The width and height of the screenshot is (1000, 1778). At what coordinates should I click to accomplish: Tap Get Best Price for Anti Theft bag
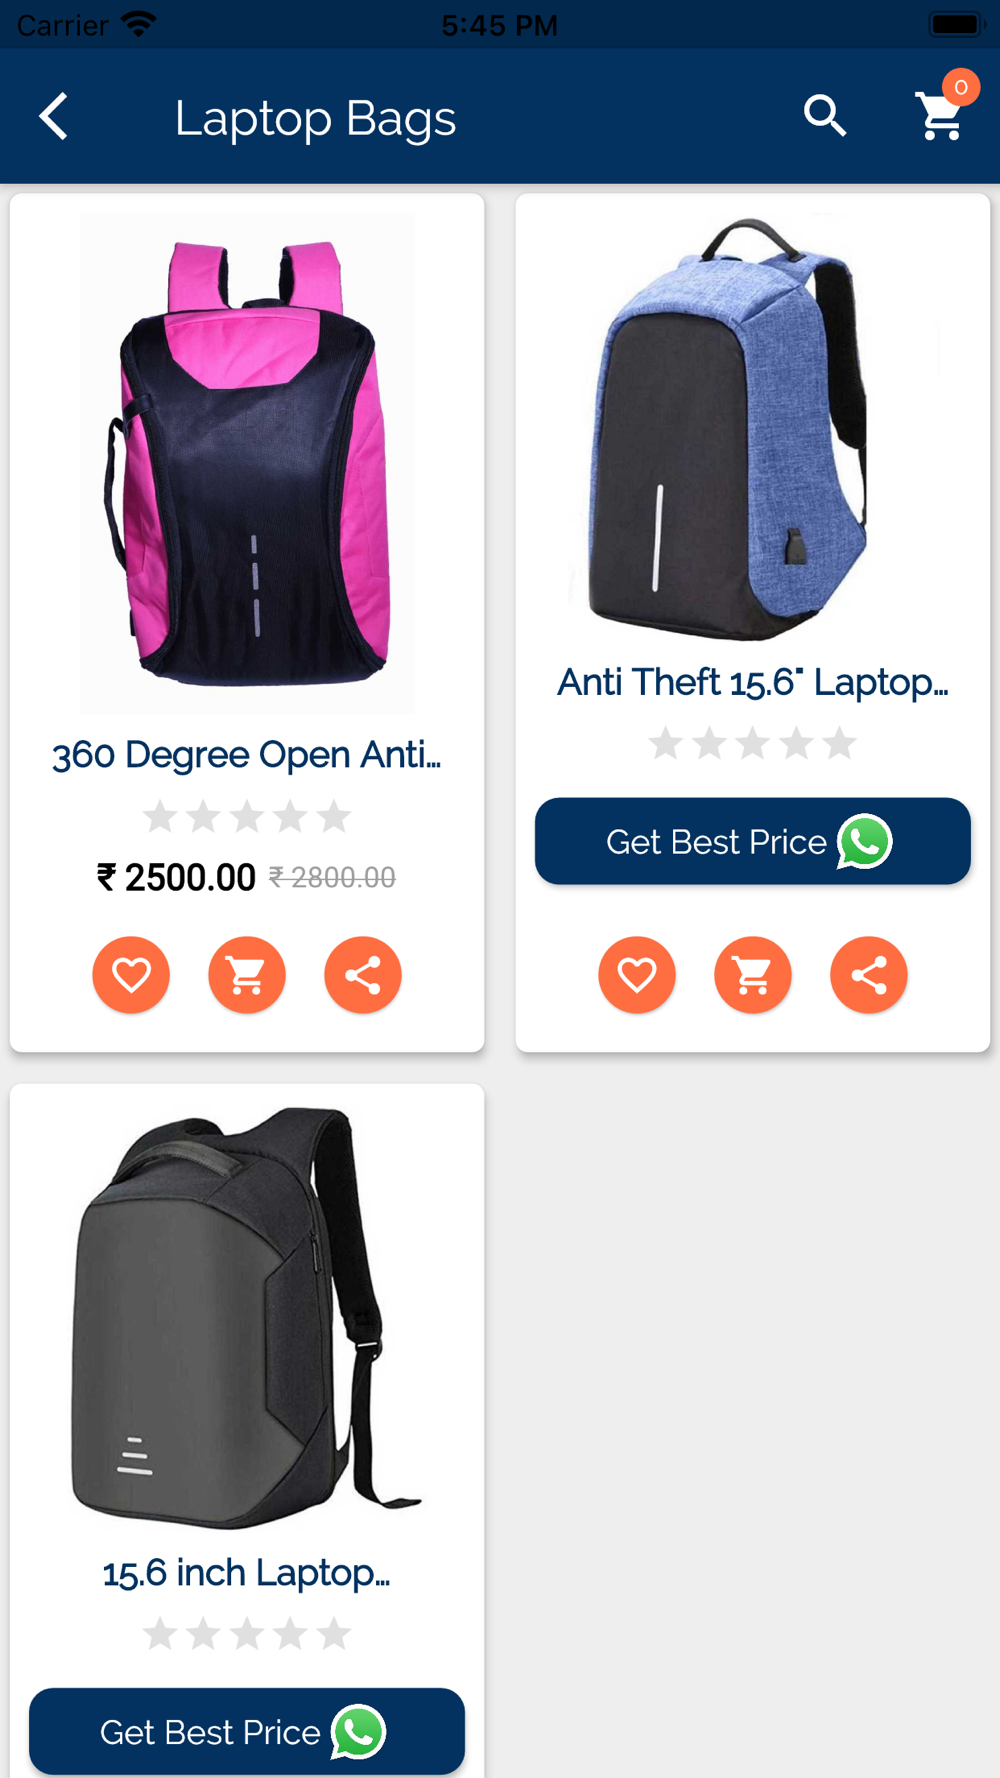click(x=753, y=841)
